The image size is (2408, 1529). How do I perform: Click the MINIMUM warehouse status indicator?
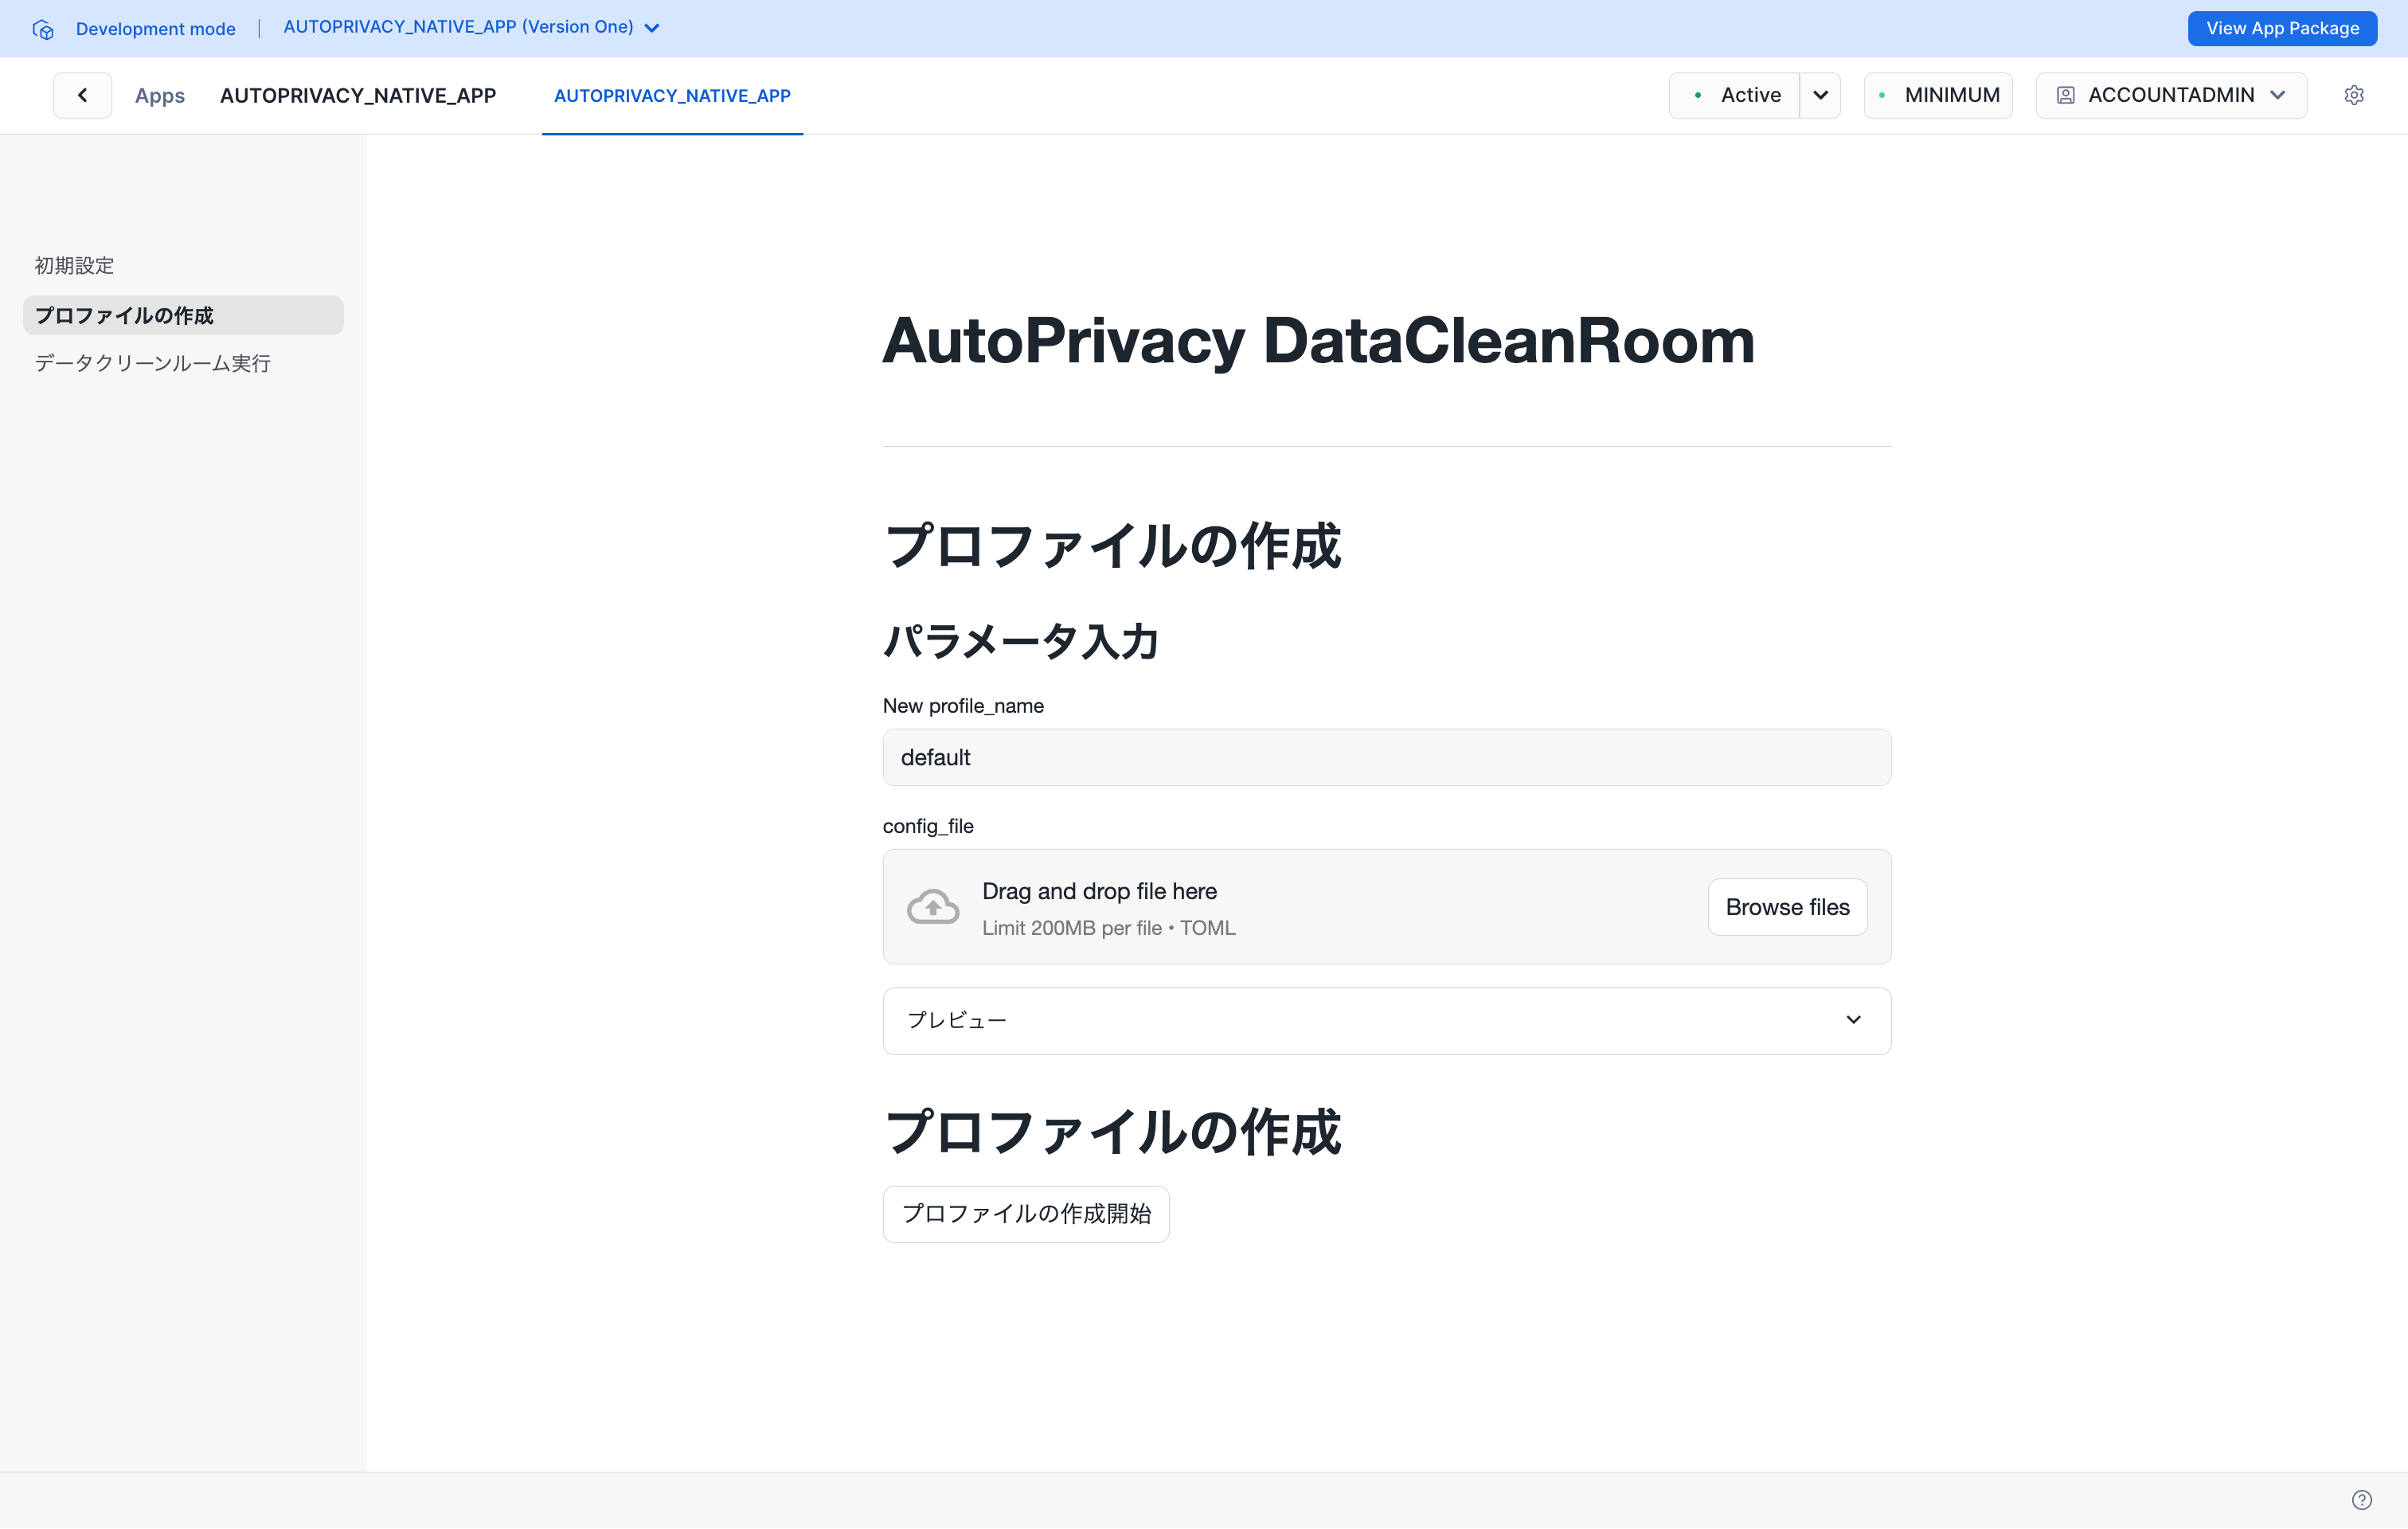click(1938, 95)
